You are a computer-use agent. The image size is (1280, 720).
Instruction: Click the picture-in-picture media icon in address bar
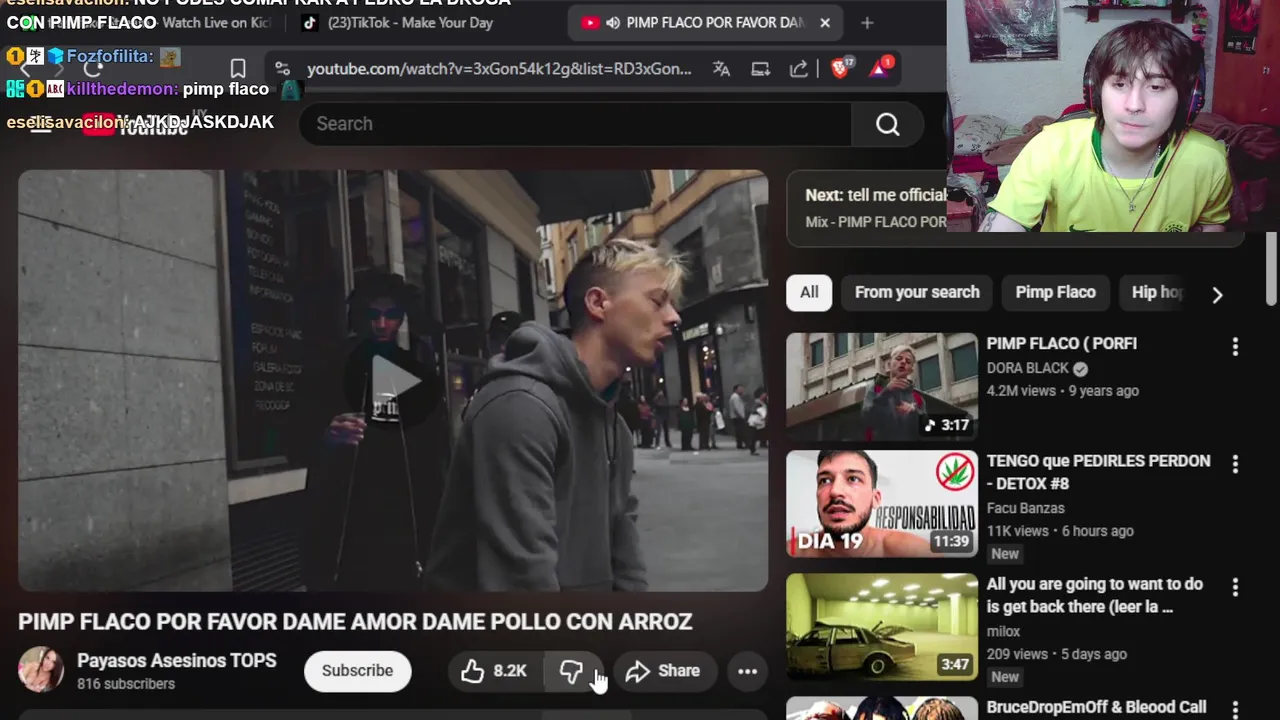(760, 68)
